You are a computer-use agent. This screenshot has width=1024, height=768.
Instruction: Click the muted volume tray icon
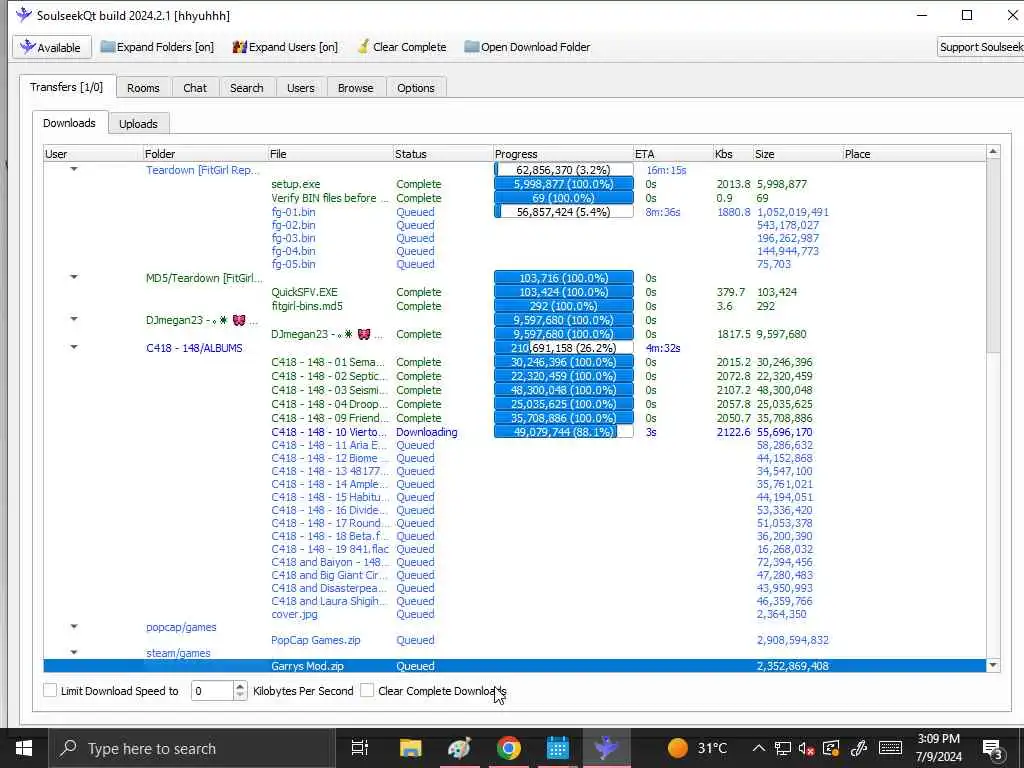(807, 748)
